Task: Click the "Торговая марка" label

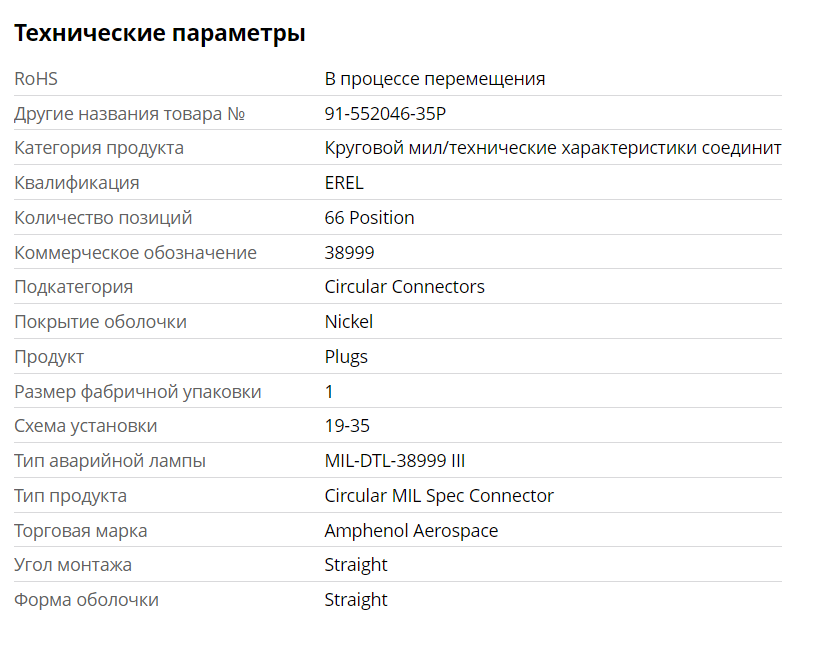Action: click(x=81, y=531)
